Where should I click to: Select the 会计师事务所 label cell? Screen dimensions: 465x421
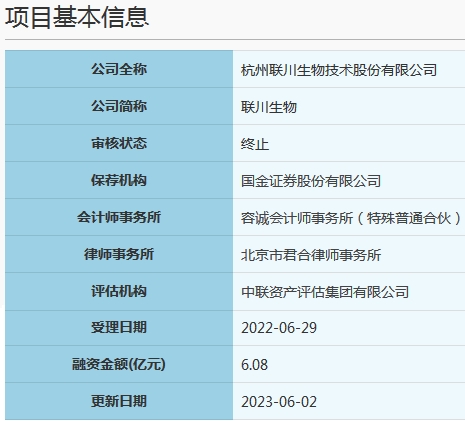coord(119,217)
